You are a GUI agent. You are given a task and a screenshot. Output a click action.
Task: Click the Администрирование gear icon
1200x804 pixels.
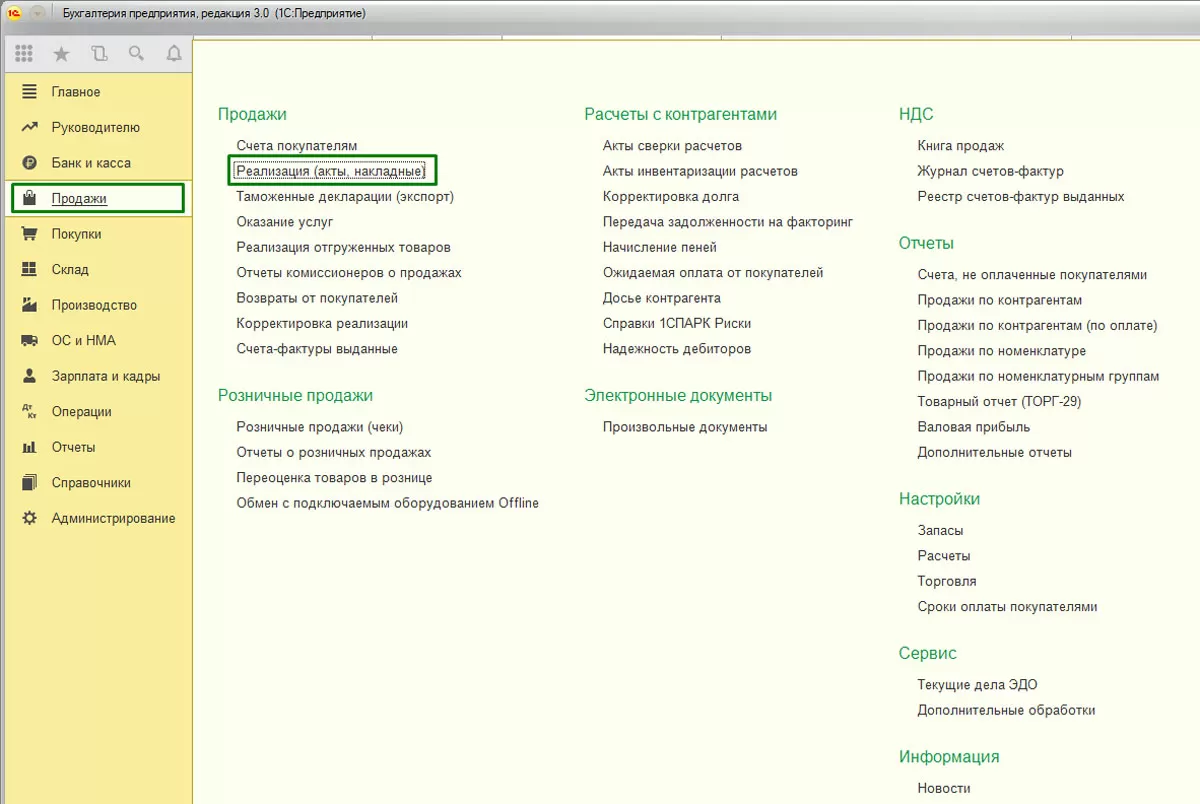tap(30, 518)
